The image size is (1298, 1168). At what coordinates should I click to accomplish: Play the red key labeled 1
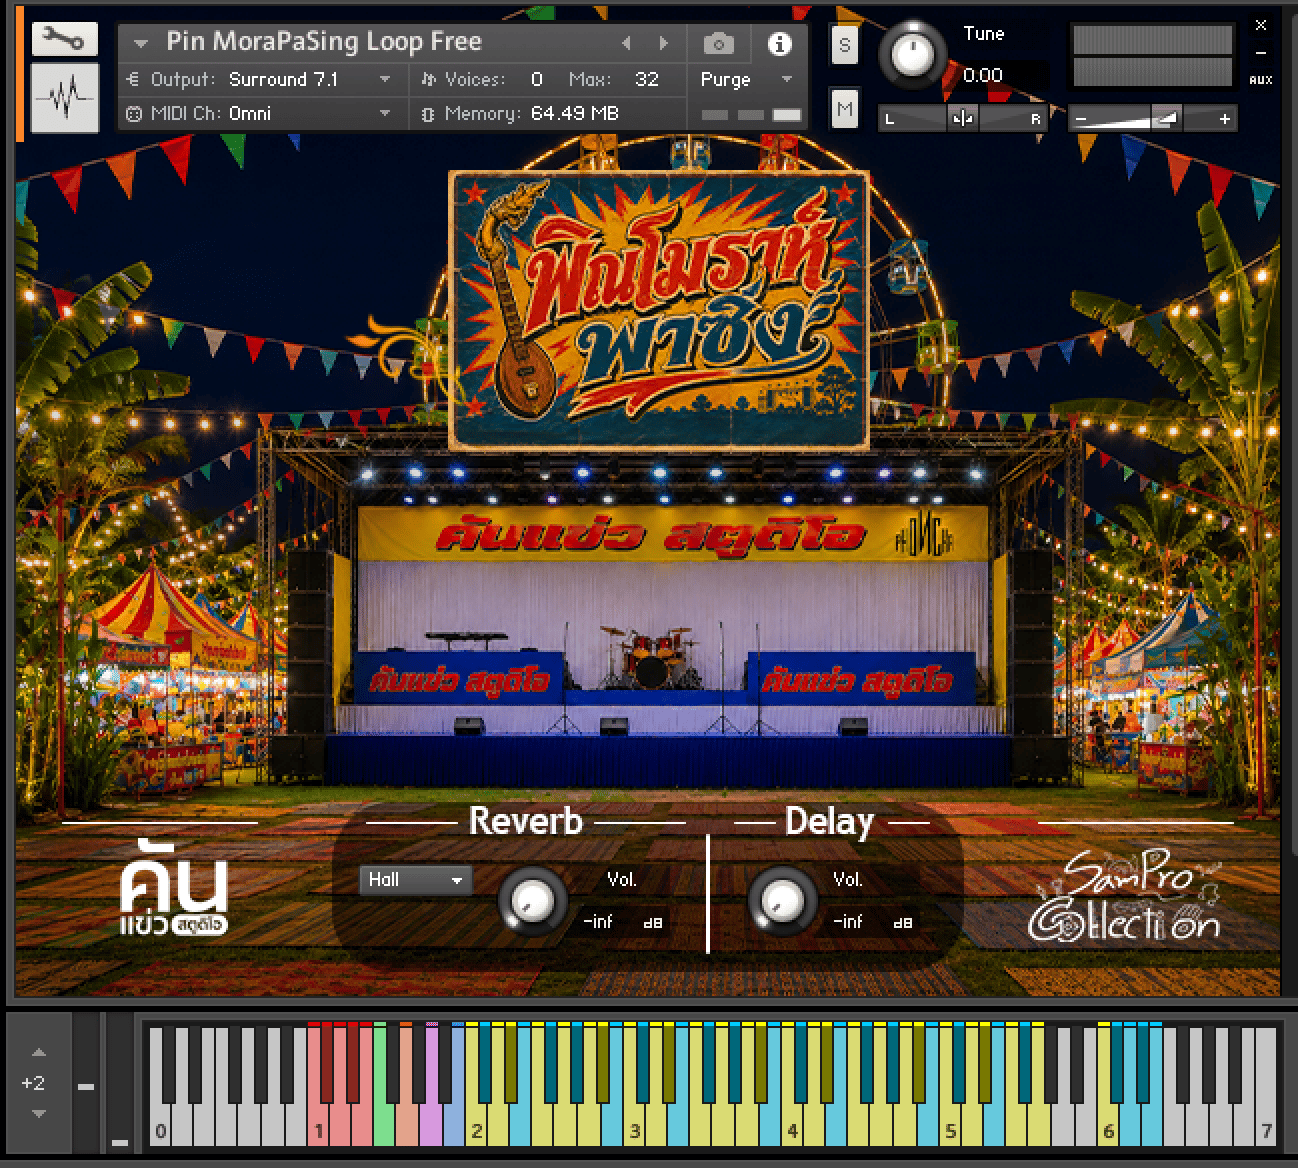pos(318,1125)
